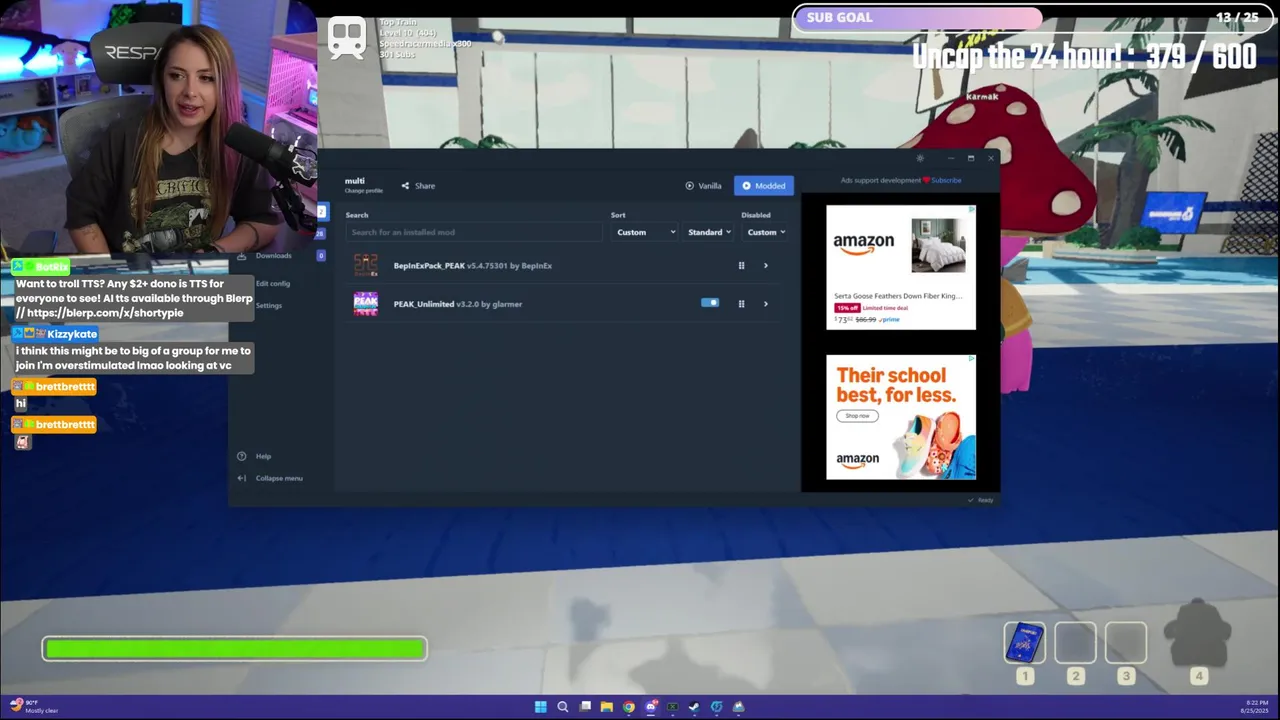The height and width of the screenshot is (720, 1280).
Task: Click the Help question mark icon
Action: coord(241,456)
